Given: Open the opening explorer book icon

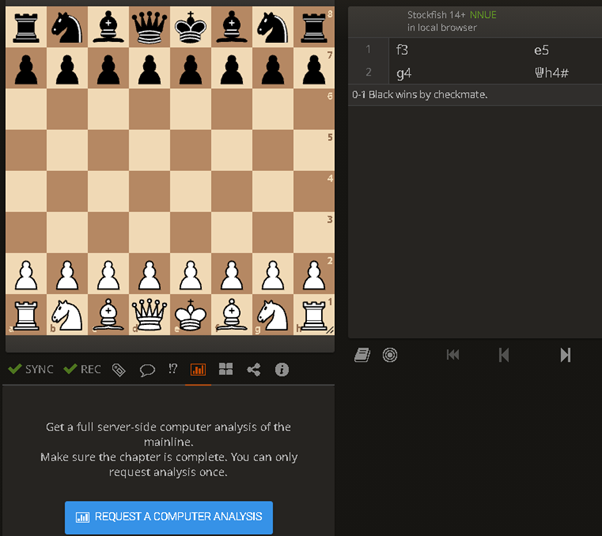Looking at the screenshot, I should coord(362,355).
